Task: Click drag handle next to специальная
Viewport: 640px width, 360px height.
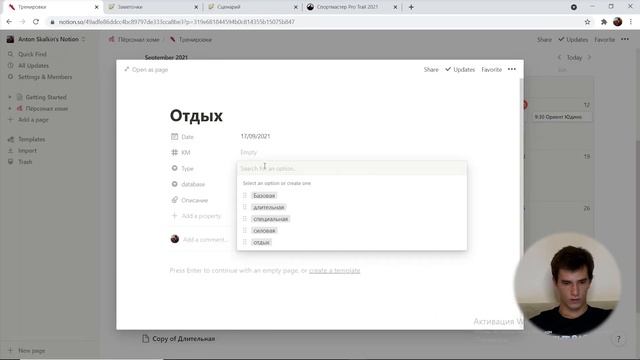Action: [x=245, y=219]
